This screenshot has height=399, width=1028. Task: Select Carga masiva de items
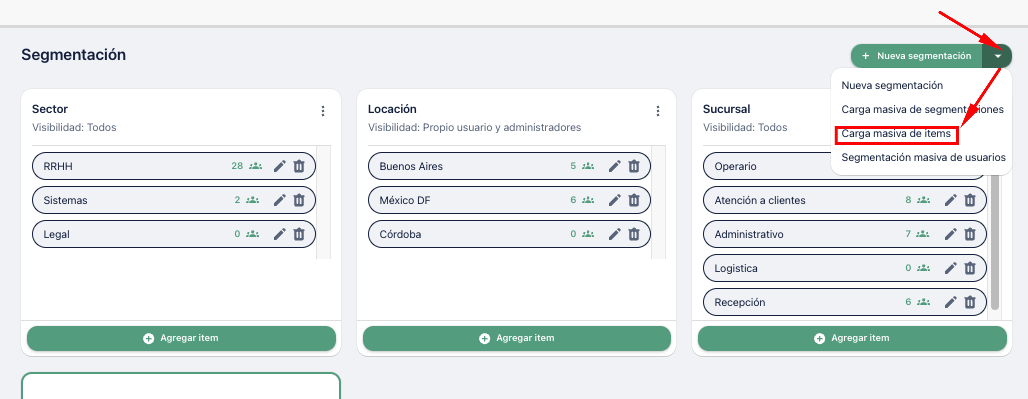(x=896, y=134)
